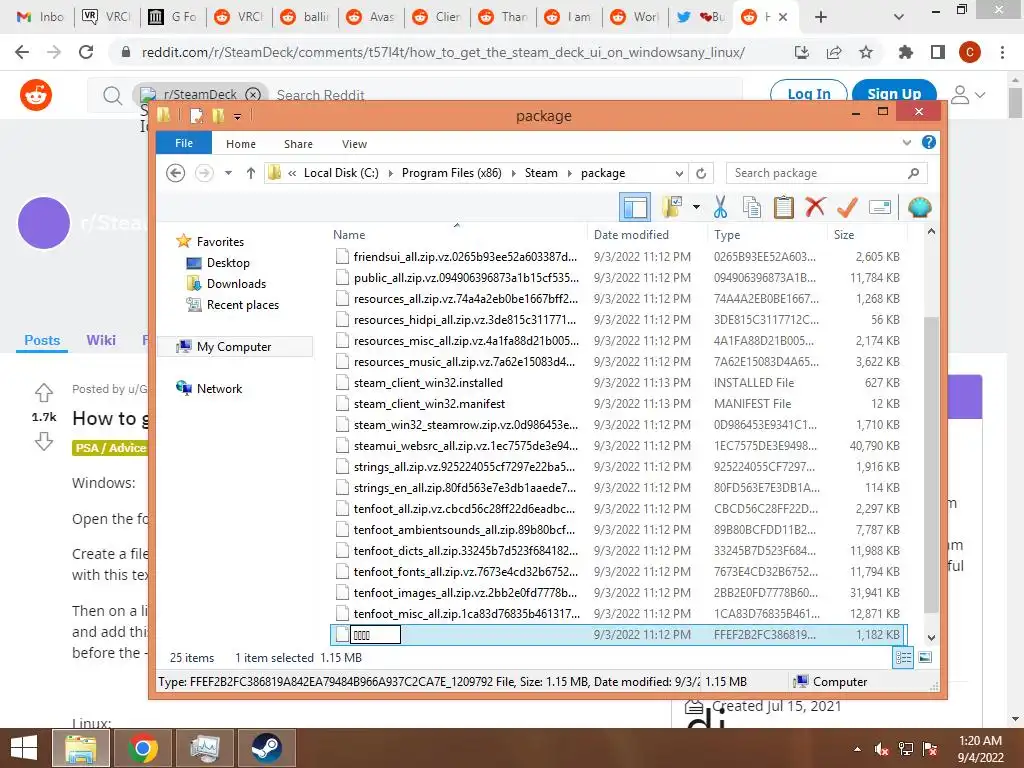The image size is (1024, 768).
Task: Sort files by Name column header
Action: click(x=349, y=234)
